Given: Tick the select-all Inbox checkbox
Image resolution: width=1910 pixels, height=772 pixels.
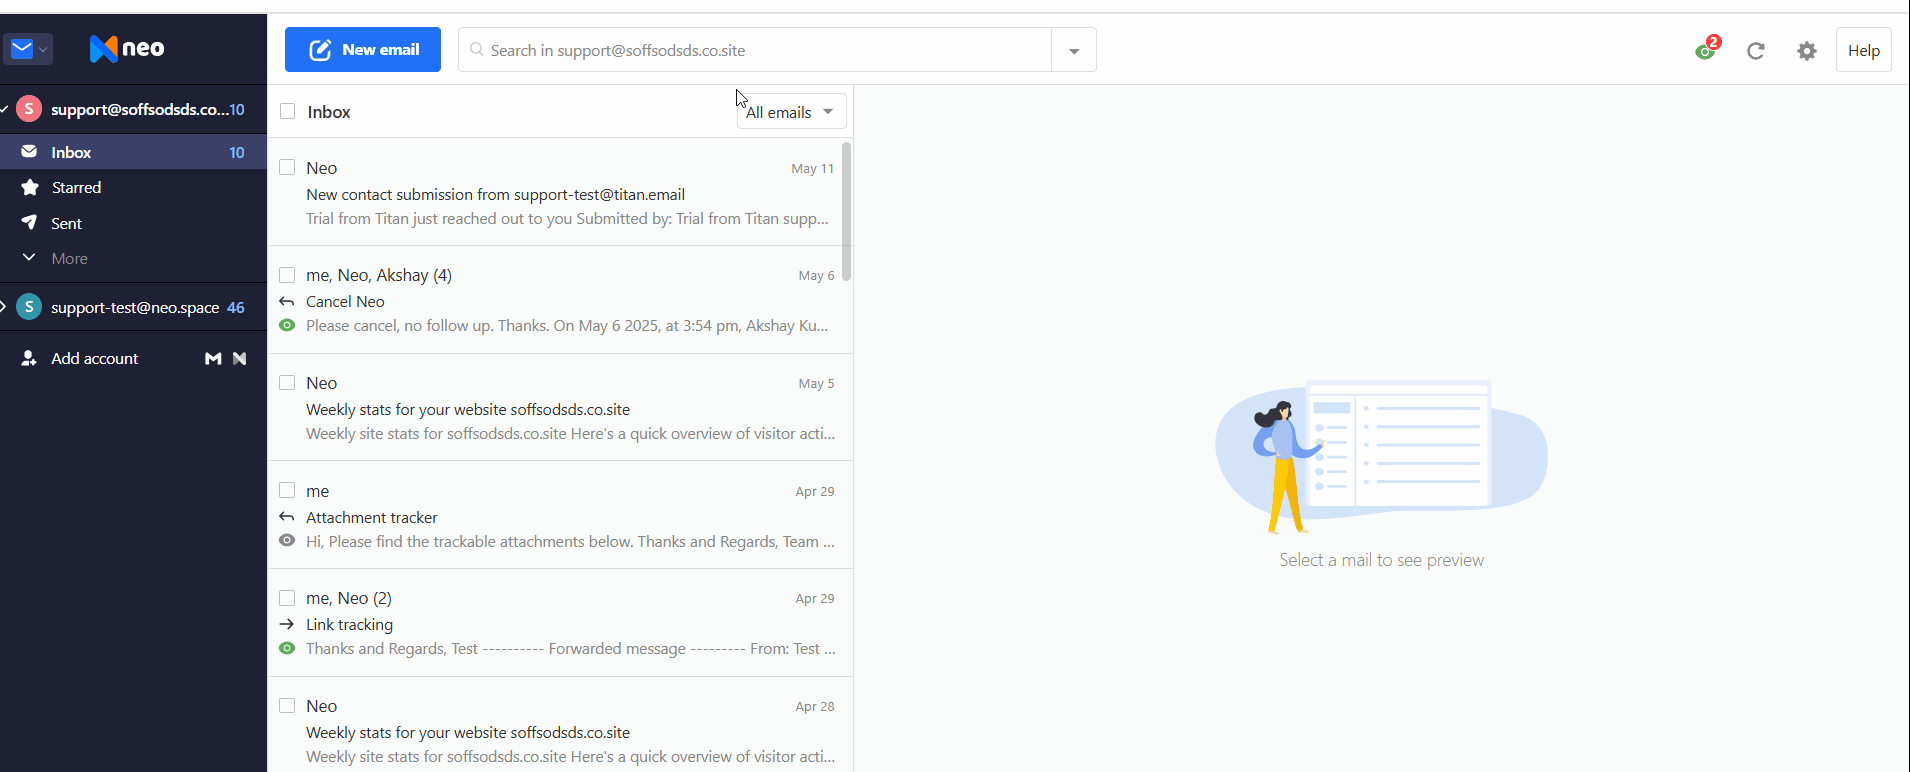Looking at the screenshot, I should point(288,111).
